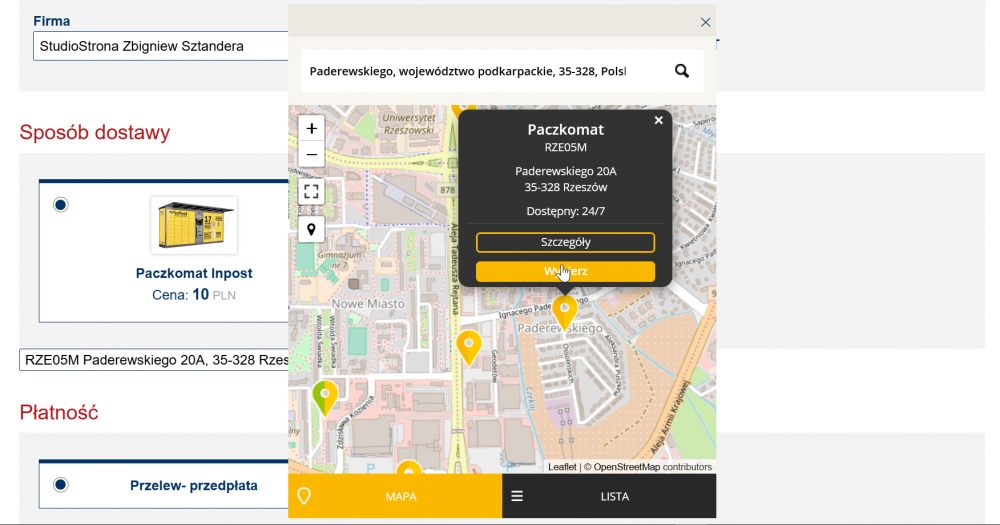
Task: Click the Cena: 10 PLN price text
Action: tap(194, 295)
